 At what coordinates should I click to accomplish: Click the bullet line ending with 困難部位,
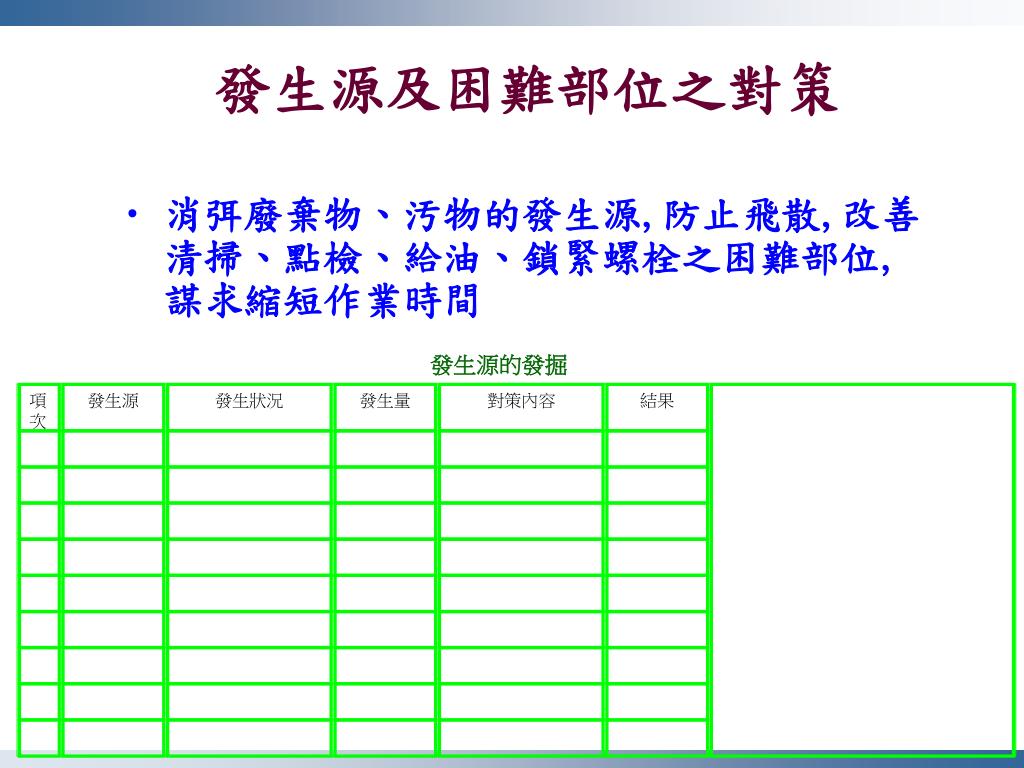528,259
